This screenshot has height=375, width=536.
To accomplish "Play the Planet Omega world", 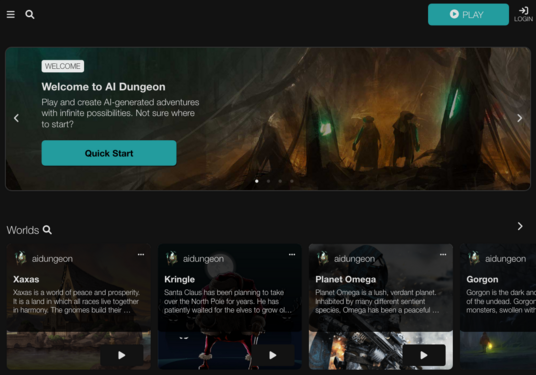I will click(x=424, y=355).
